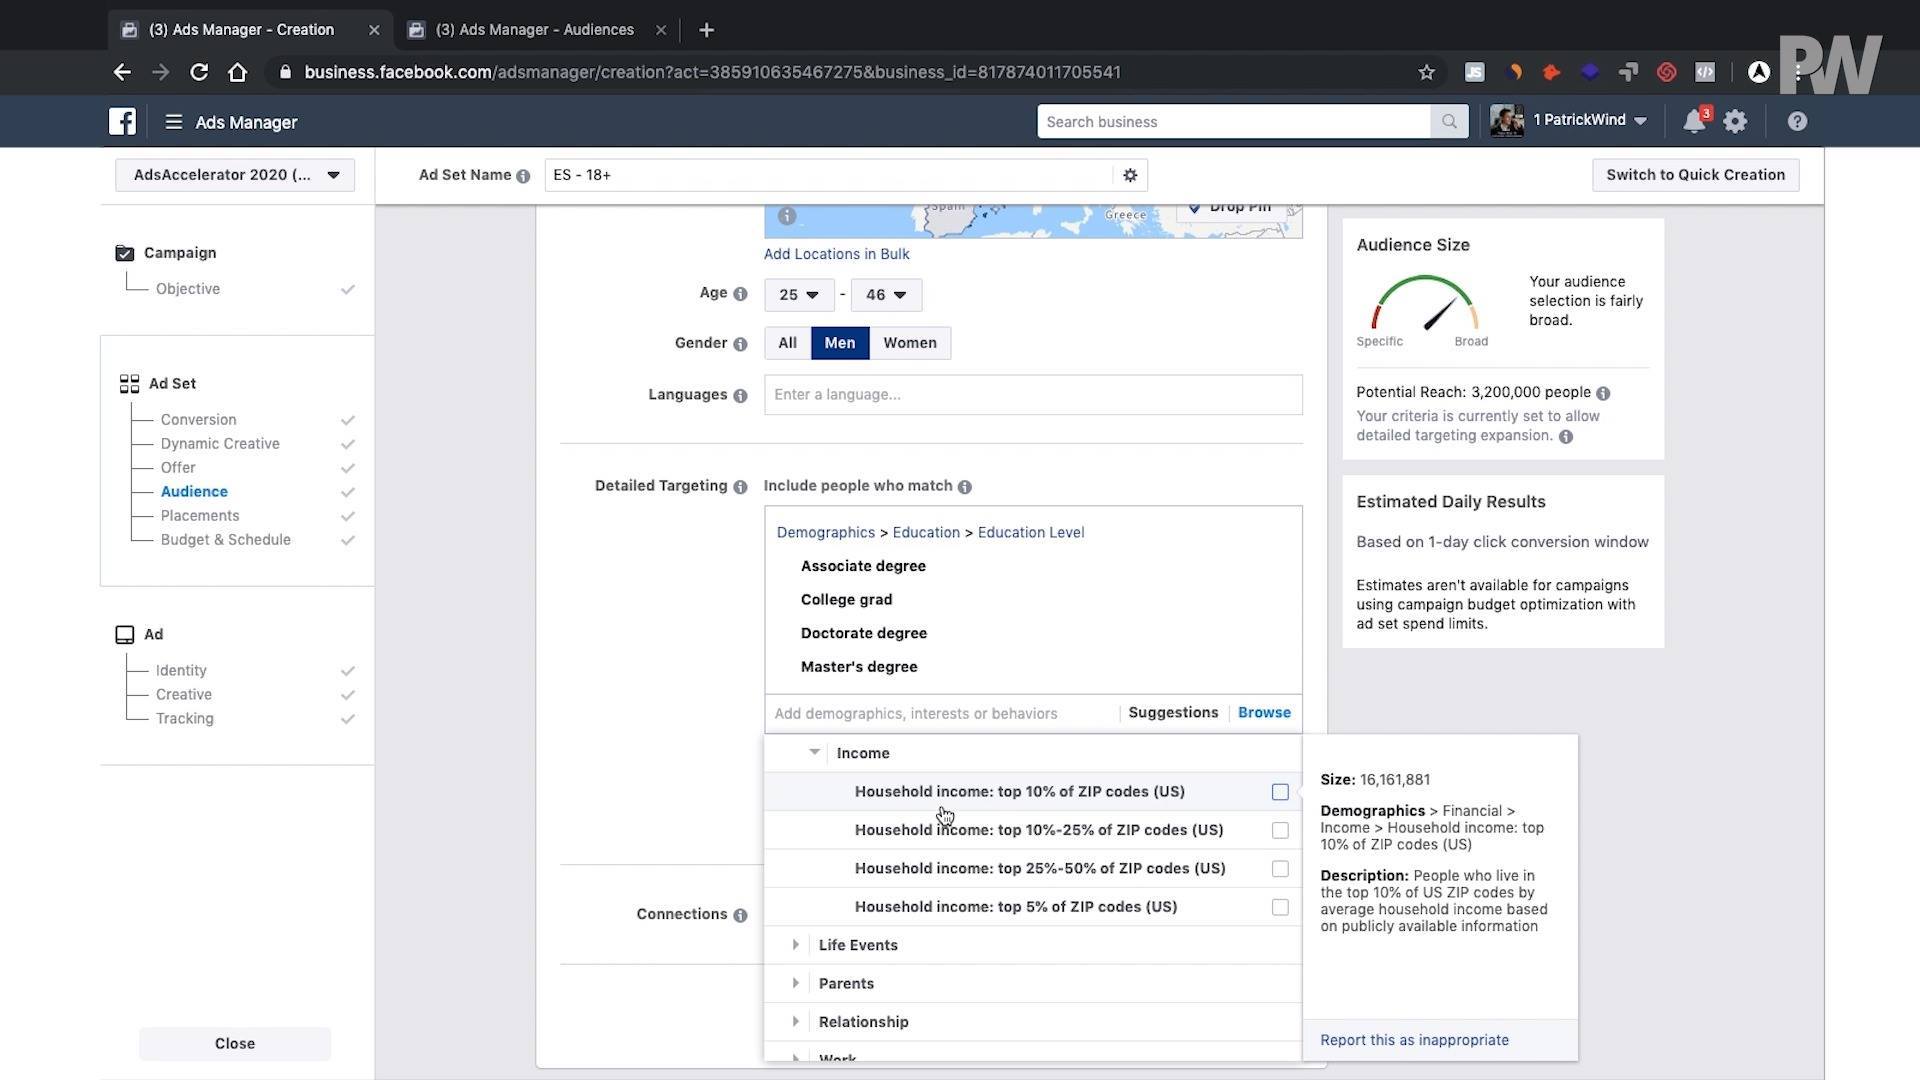The width and height of the screenshot is (1920, 1080).
Task: Expand the Parents category
Action: click(x=796, y=984)
